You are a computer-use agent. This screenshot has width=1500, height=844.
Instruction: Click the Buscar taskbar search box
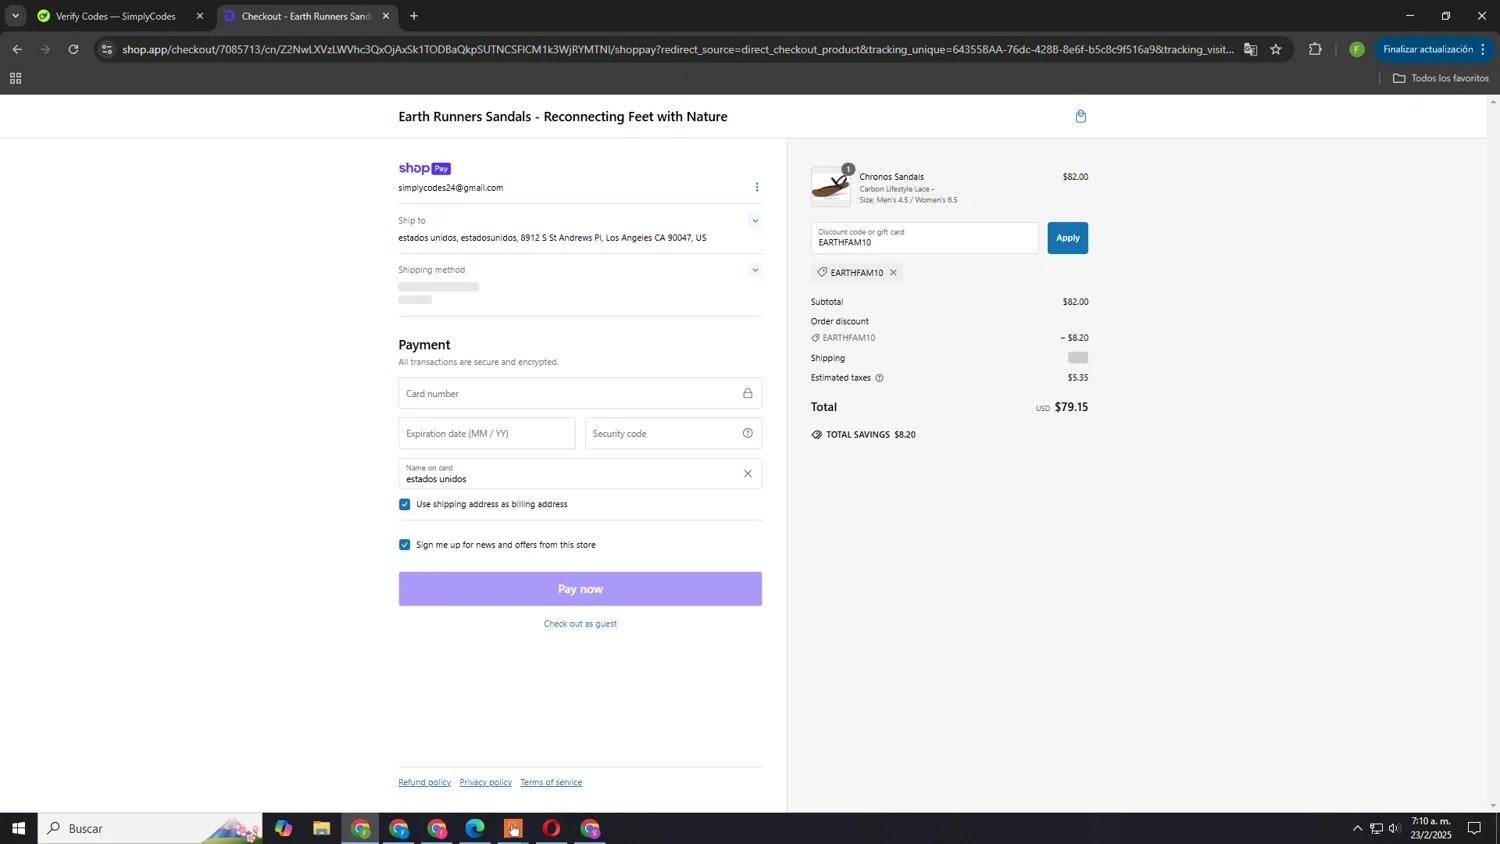pos(150,828)
